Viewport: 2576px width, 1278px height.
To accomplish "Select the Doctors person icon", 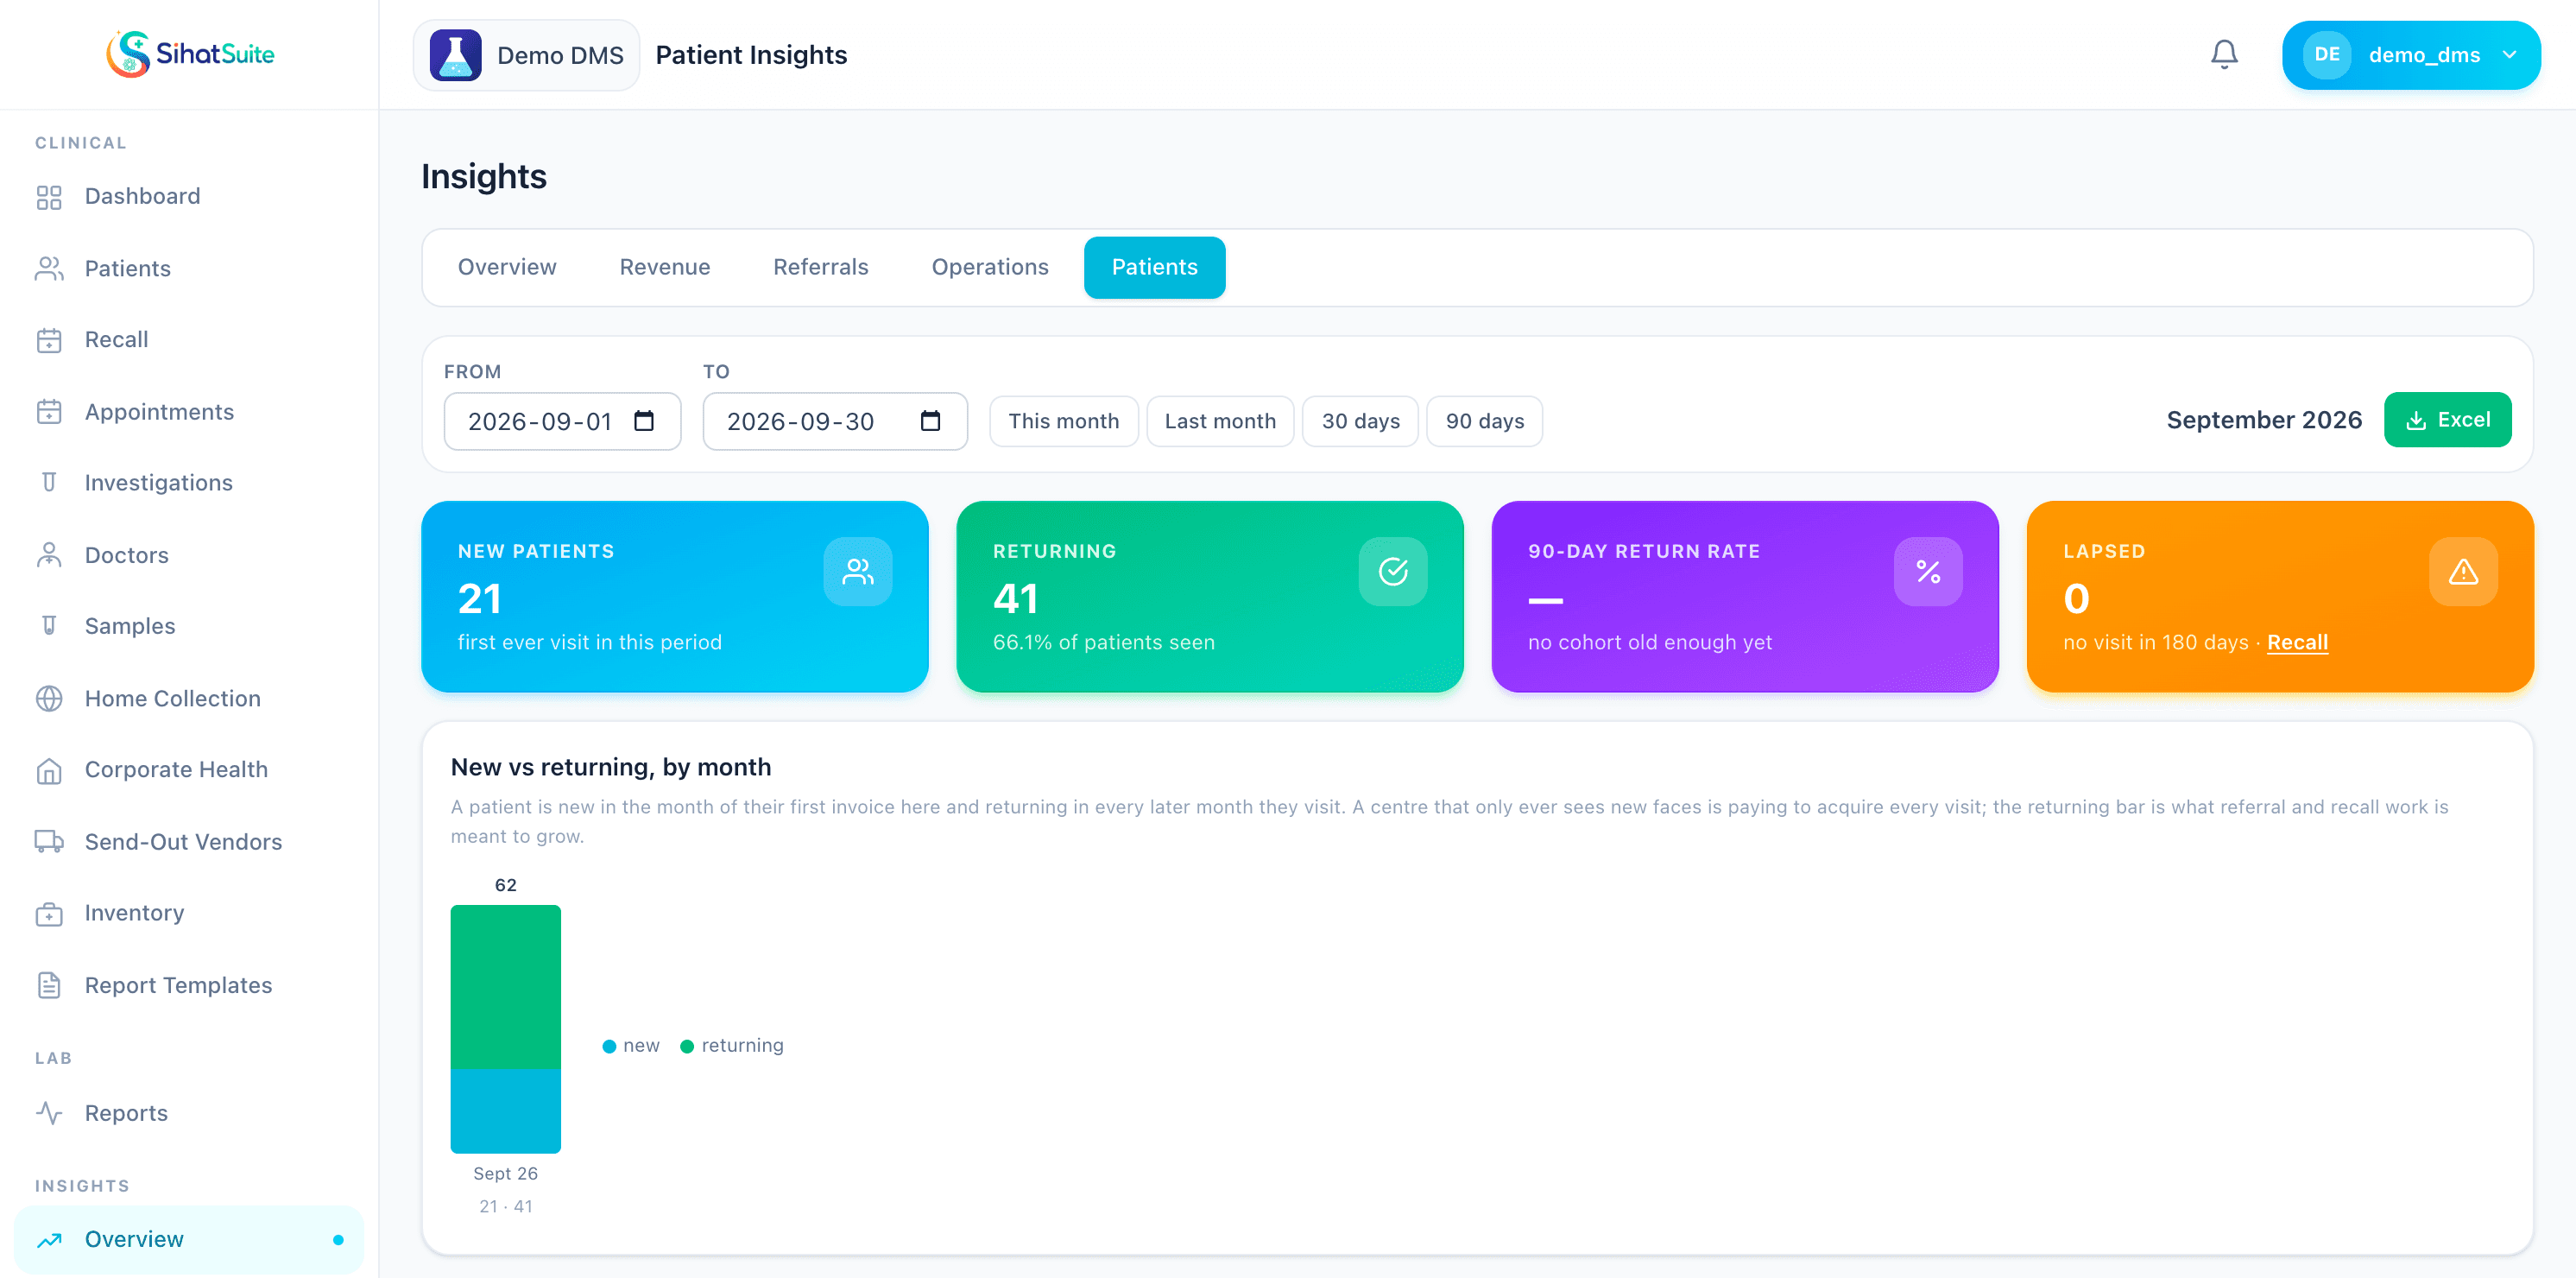I will pos(49,555).
